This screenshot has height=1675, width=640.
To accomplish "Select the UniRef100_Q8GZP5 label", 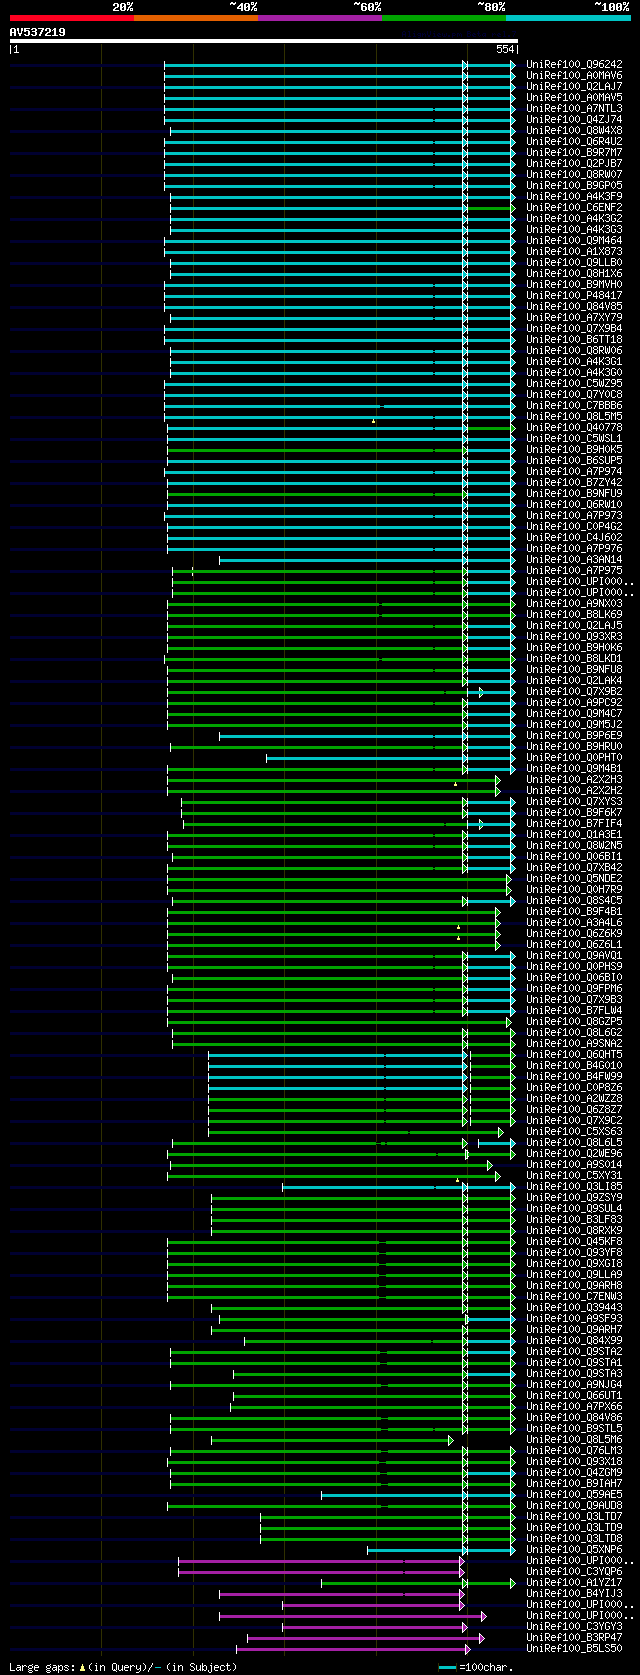I will point(574,1022).
